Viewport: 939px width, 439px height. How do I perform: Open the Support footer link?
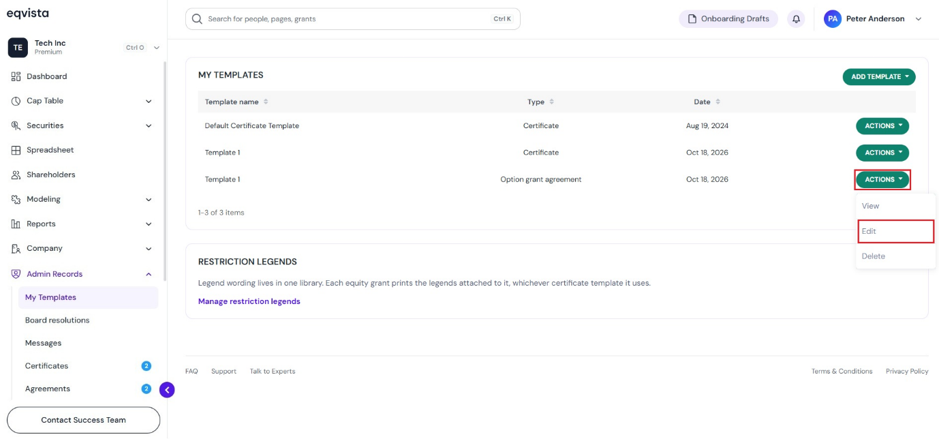224,371
